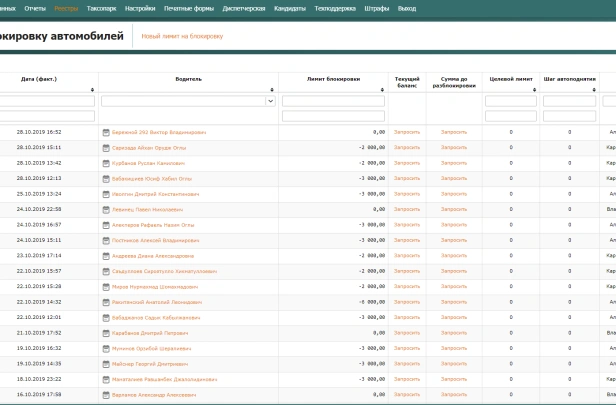The width and height of the screenshot is (616, 405).
Task: Focus the Целевой лимит filter field
Action: point(510,101)
